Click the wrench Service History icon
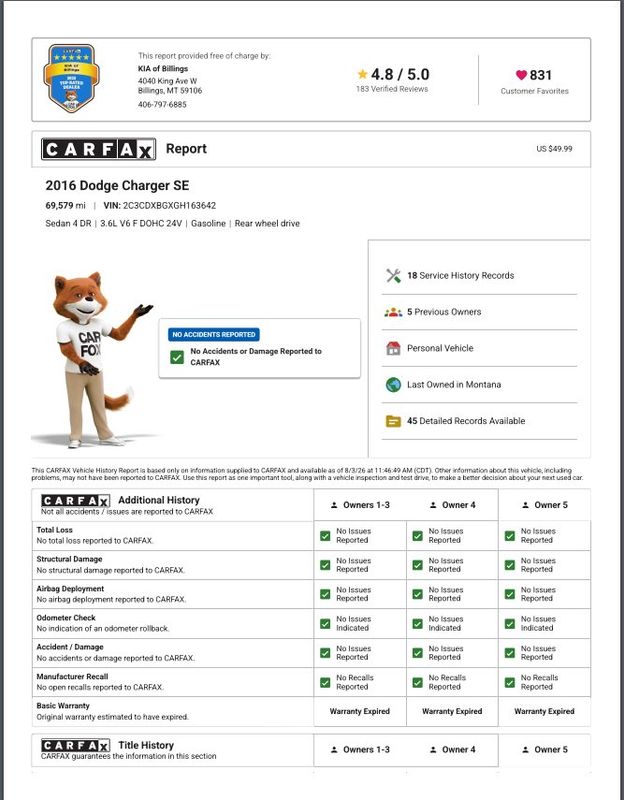 pos(393,276)
